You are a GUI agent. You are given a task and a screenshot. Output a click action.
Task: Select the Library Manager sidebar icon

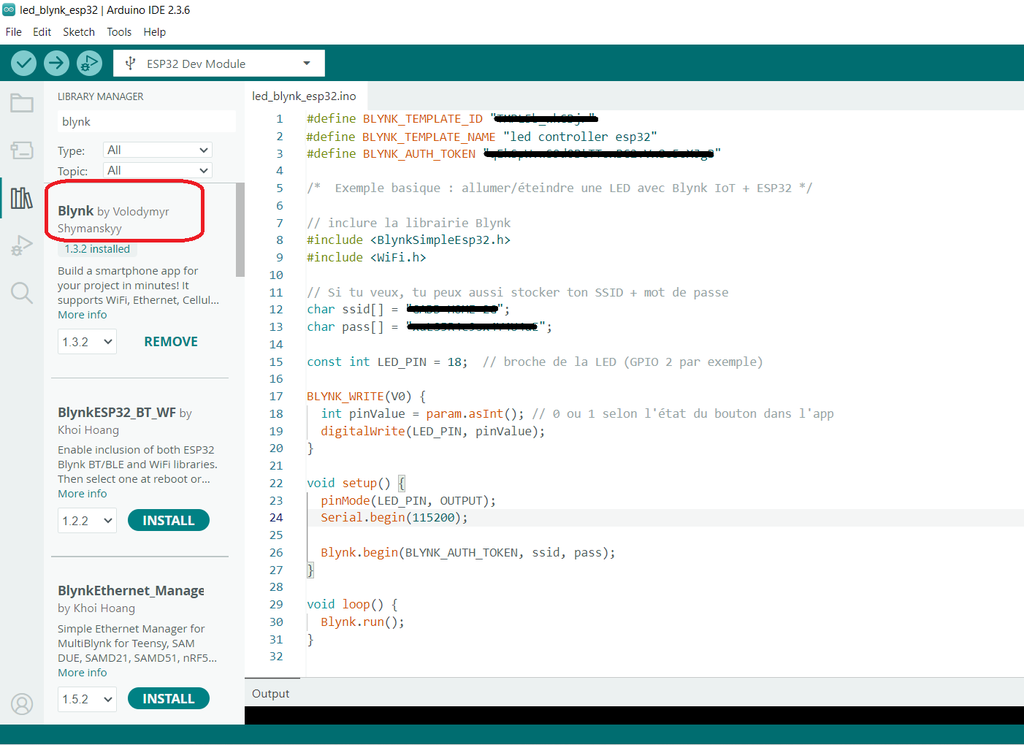click(x=21, y=197)
